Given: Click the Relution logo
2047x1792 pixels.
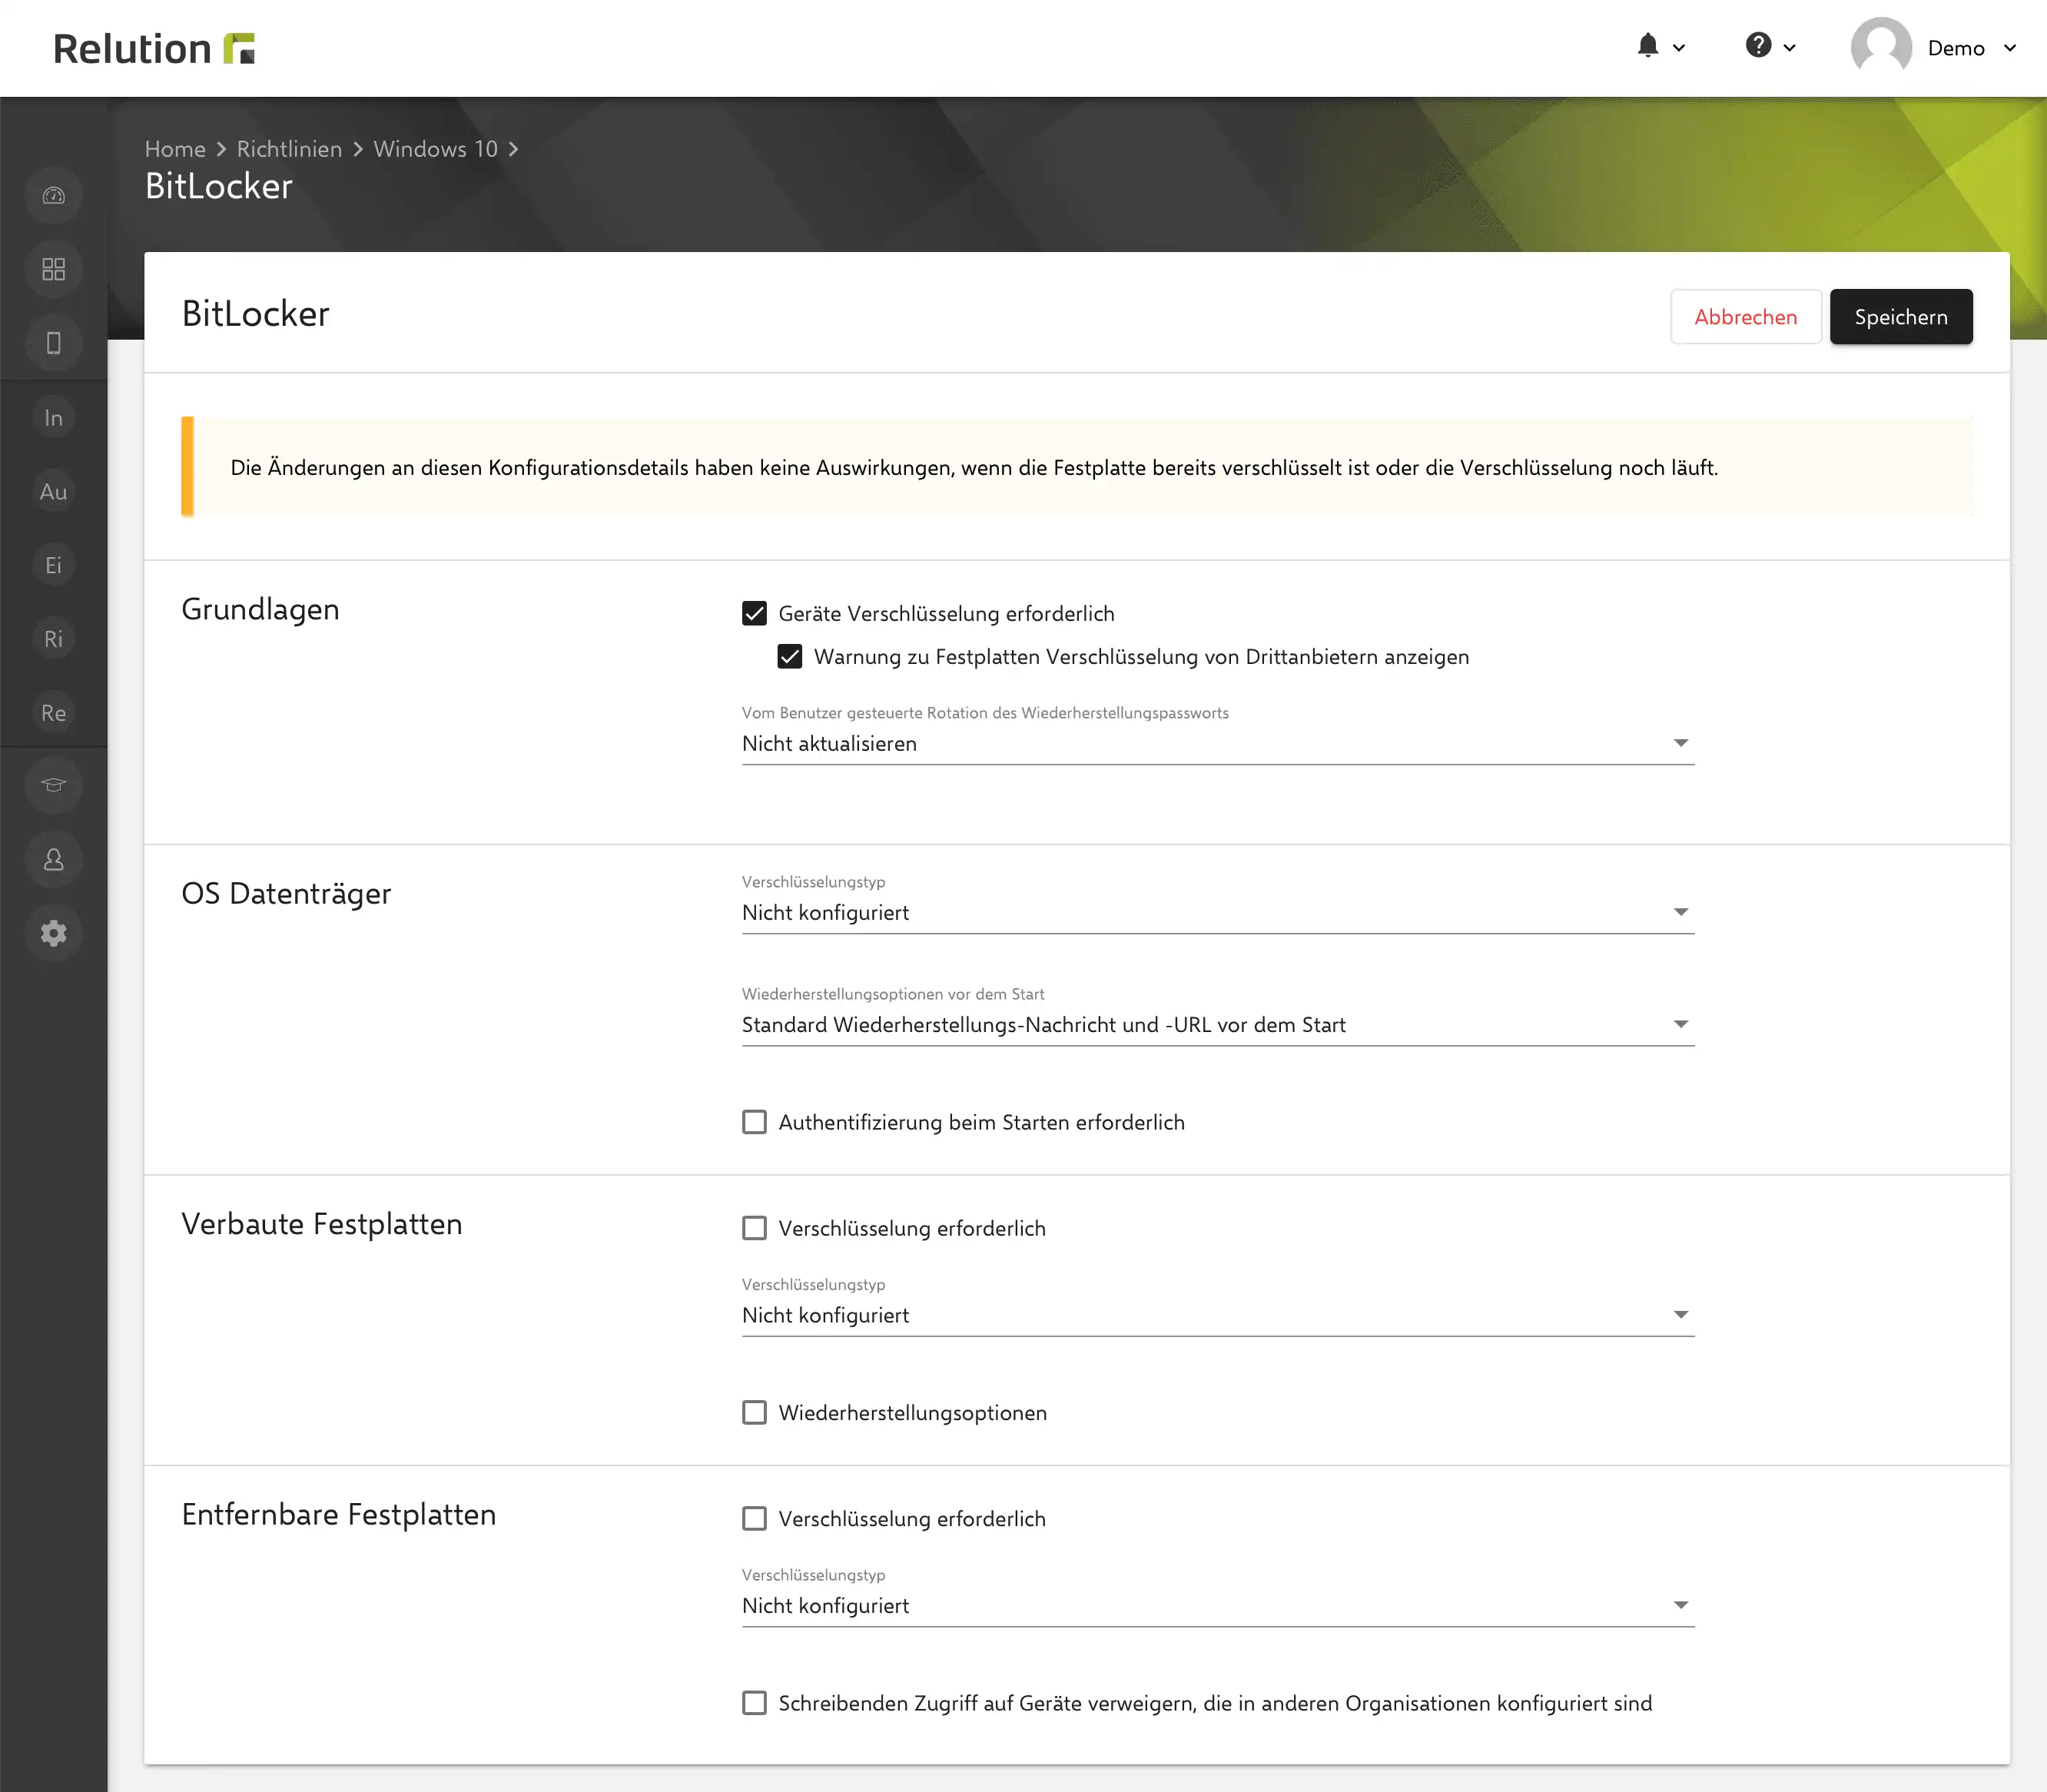Looking at the screenshot, I should 155,48.
